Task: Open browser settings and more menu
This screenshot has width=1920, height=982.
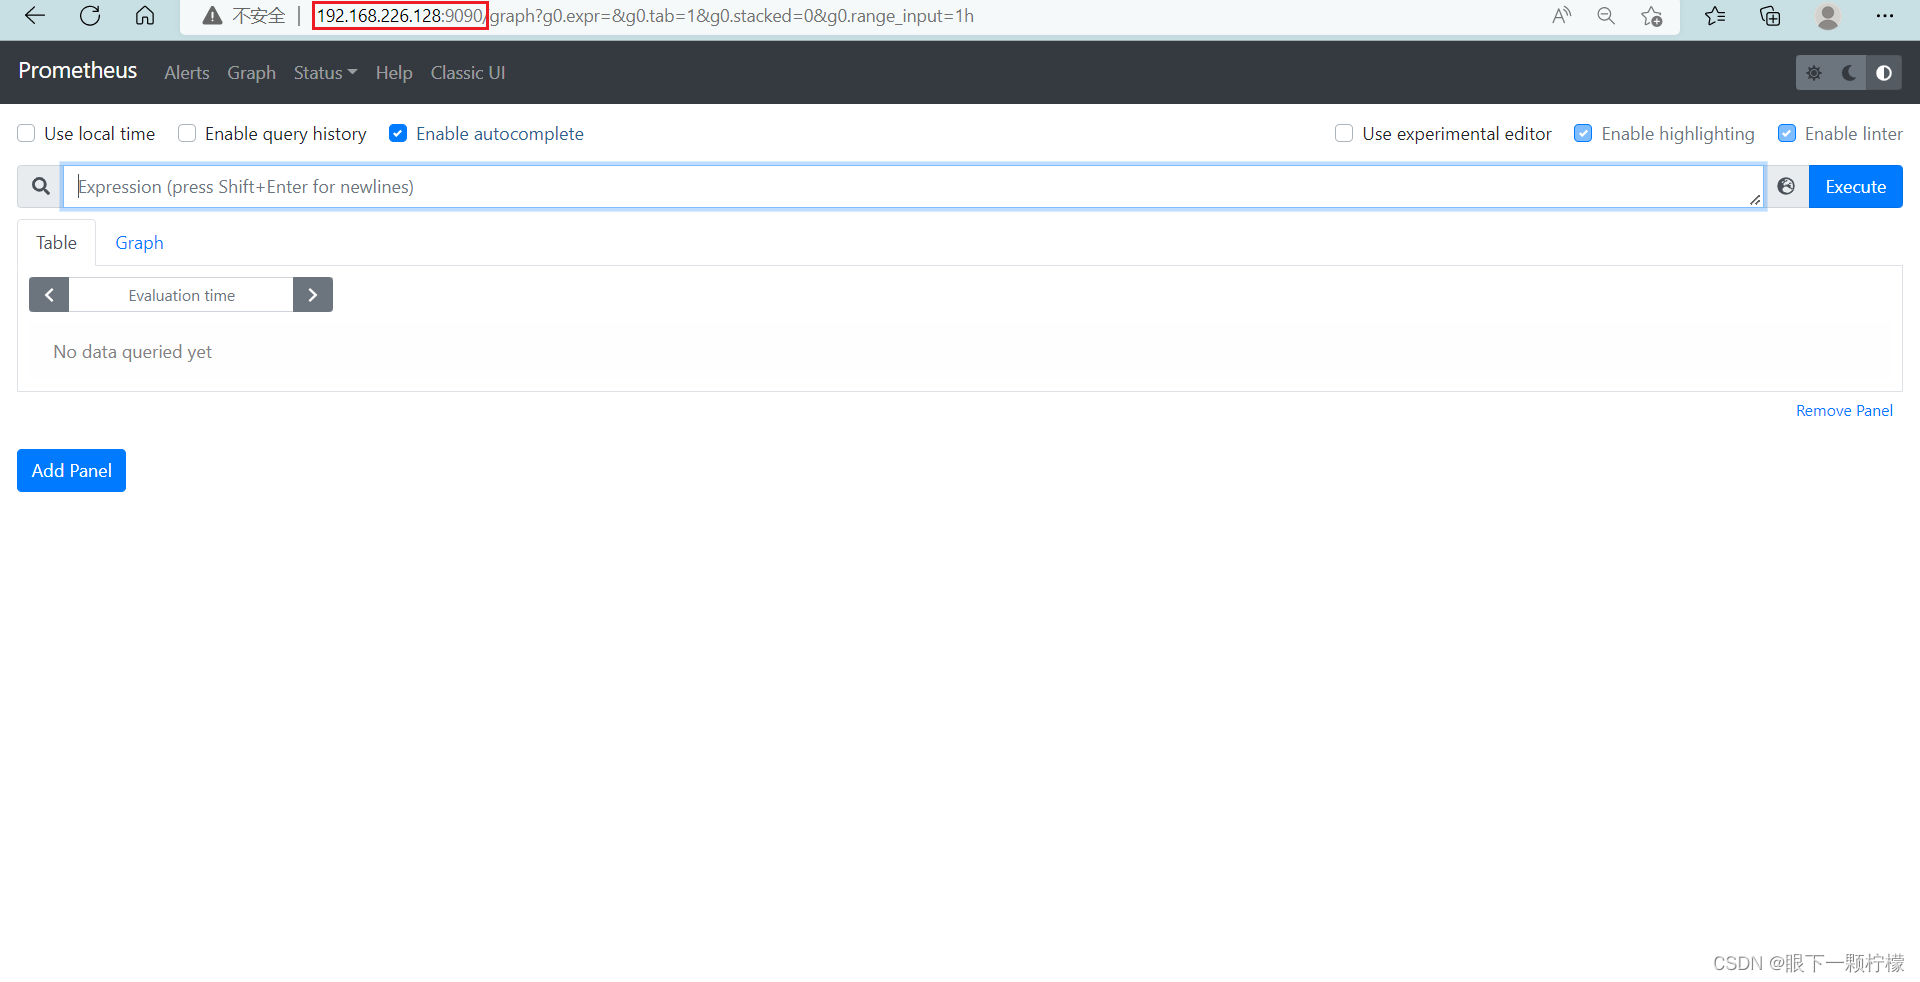Action: (1885, 16)
